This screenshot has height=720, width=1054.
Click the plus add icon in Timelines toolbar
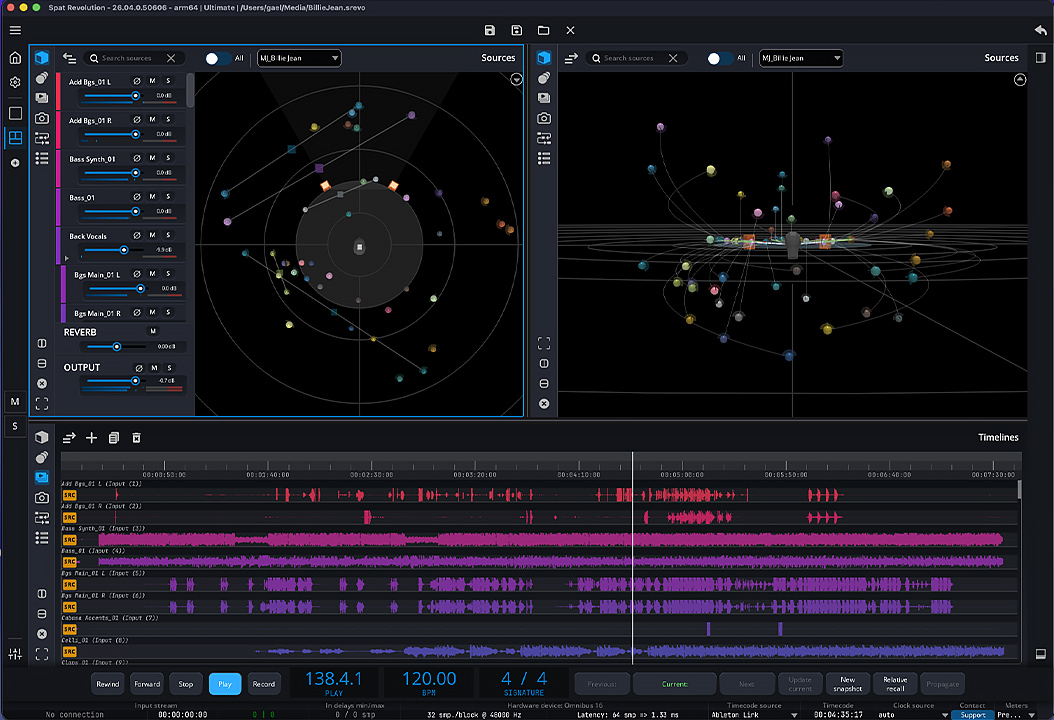click(92, 437)
